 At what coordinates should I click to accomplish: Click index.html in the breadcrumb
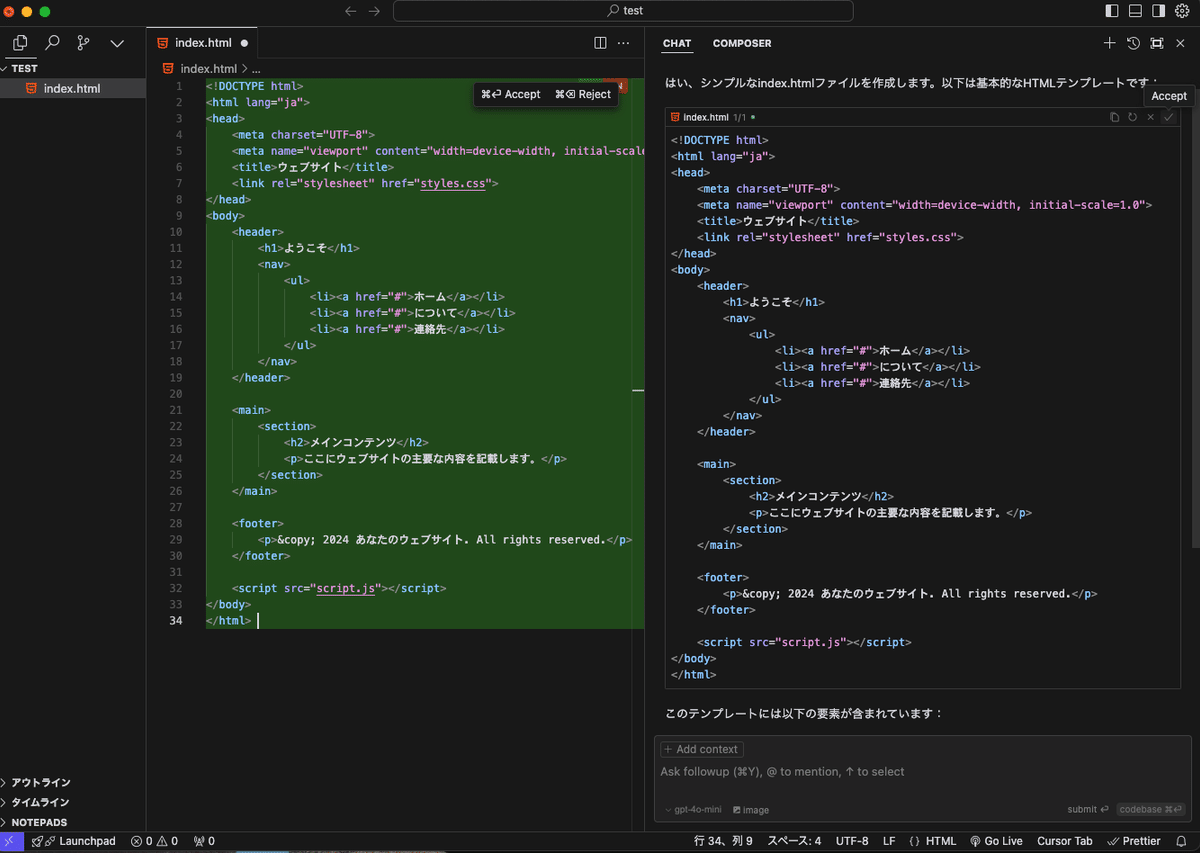208,69
